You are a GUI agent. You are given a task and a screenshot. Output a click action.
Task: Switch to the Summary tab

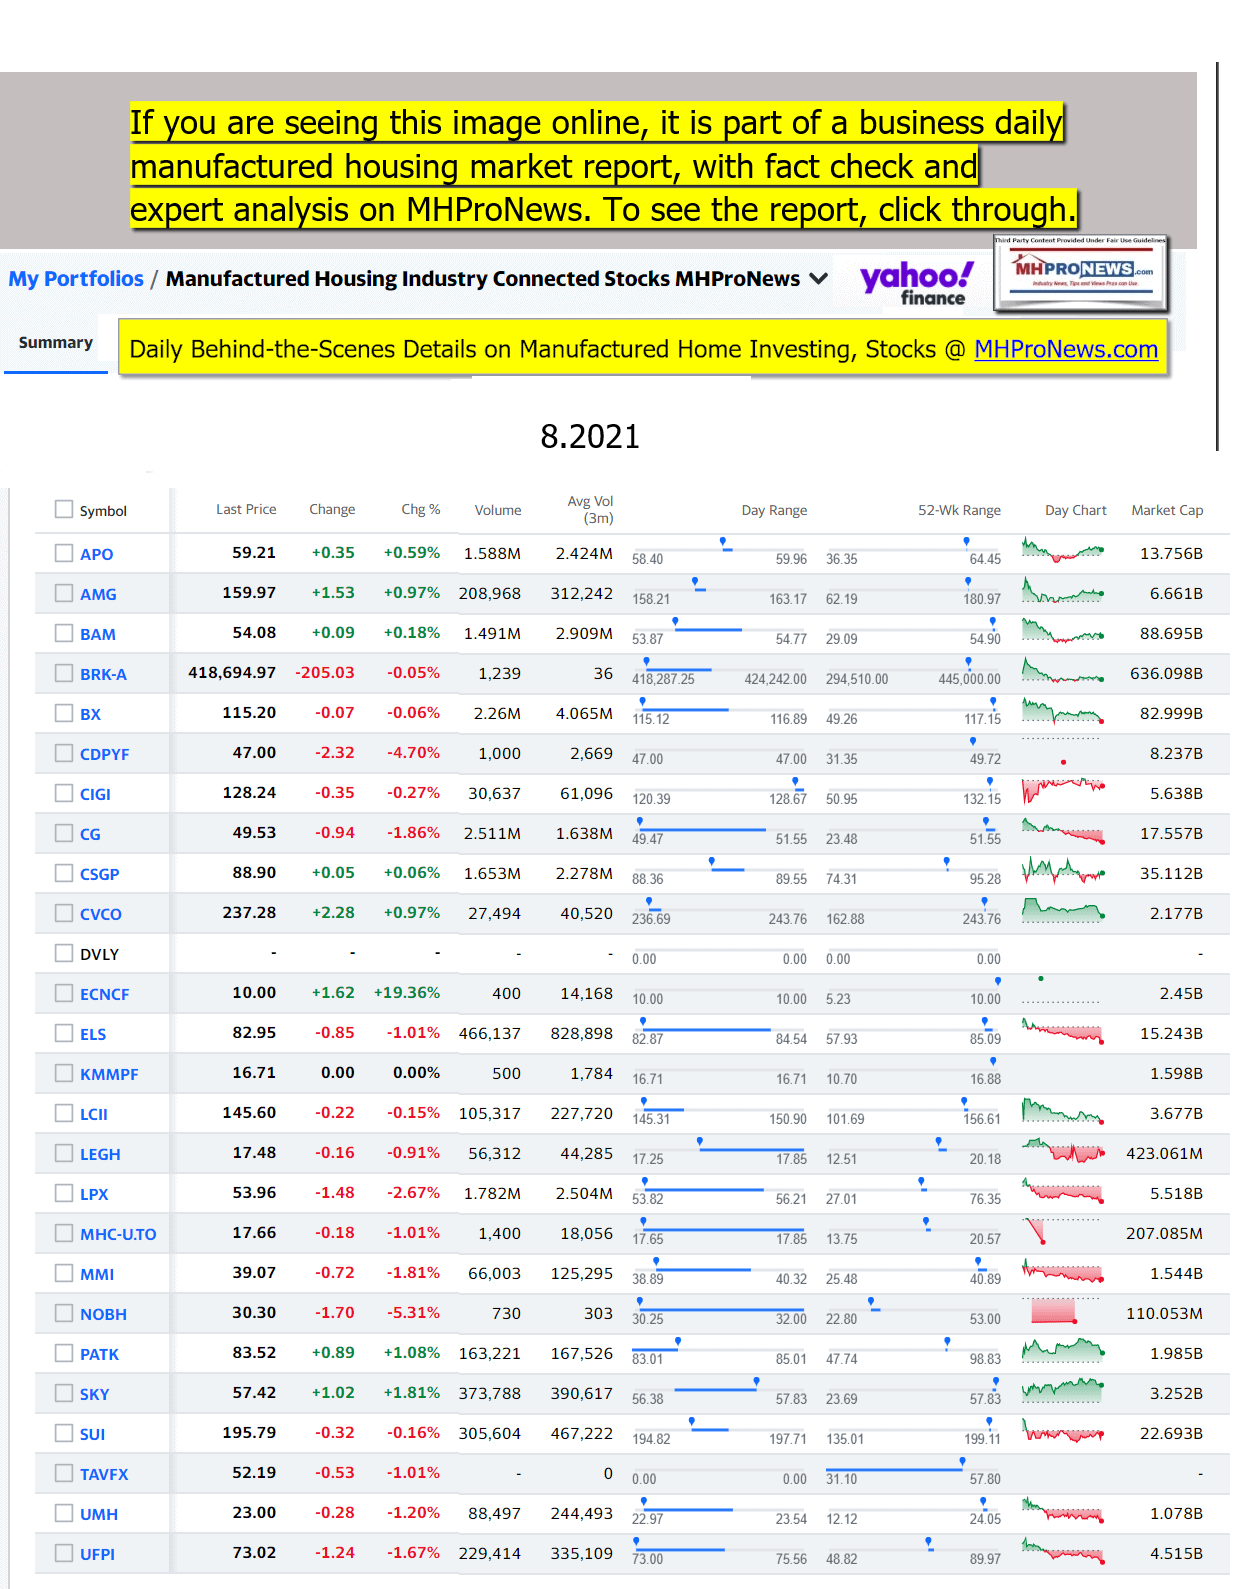(x=56, y=343)
